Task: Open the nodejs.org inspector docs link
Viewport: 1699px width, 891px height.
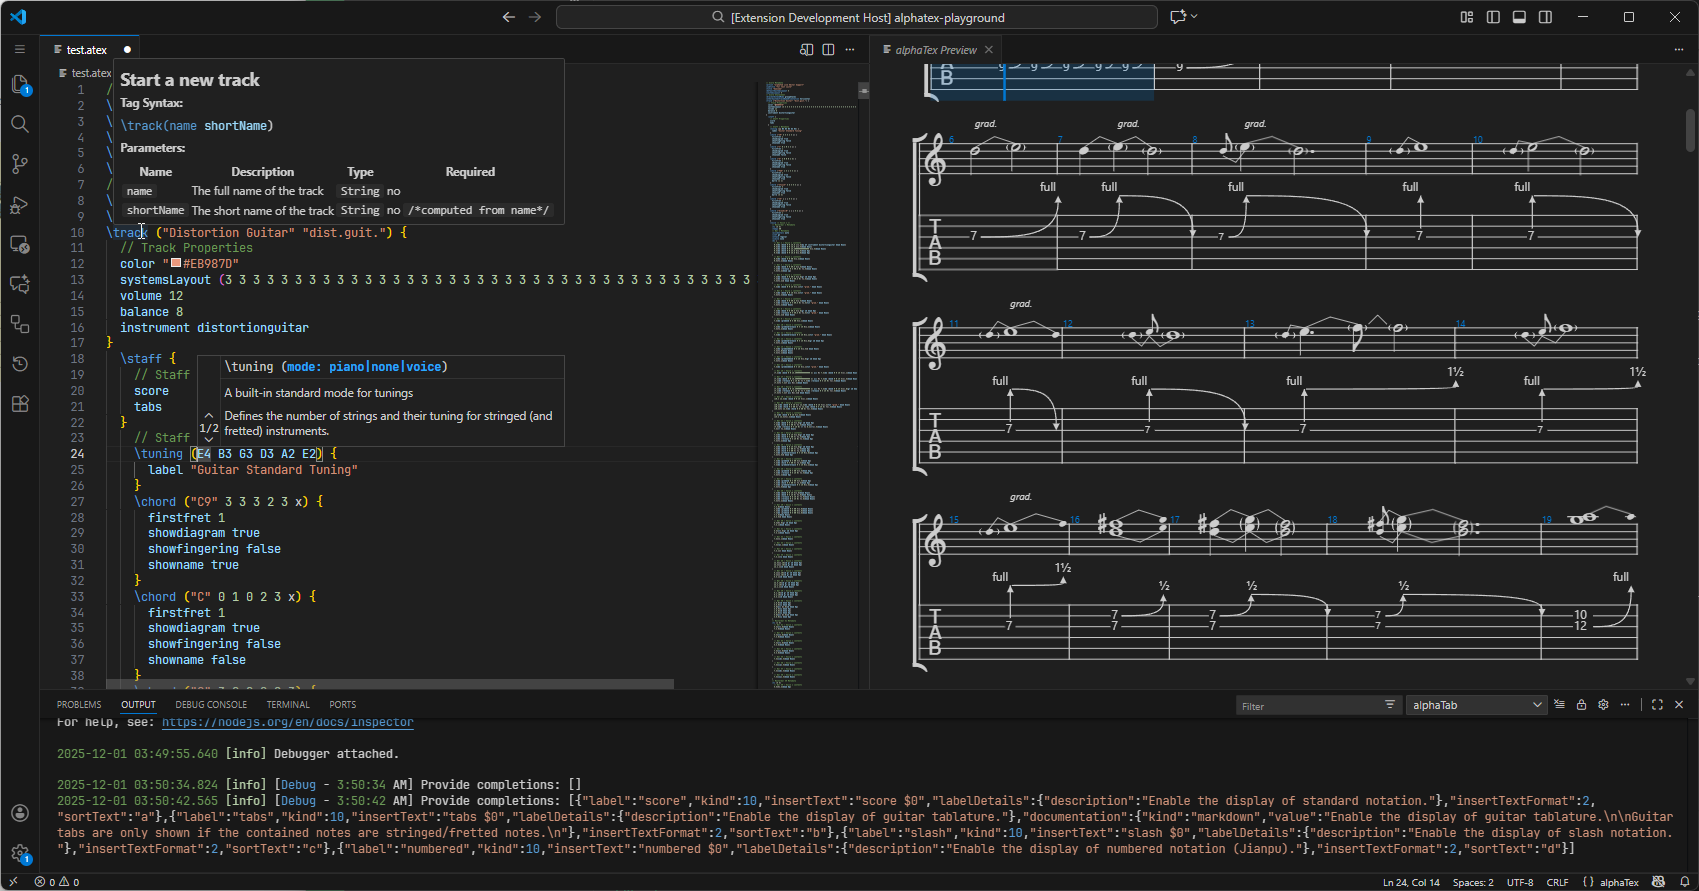Action: 287,722
